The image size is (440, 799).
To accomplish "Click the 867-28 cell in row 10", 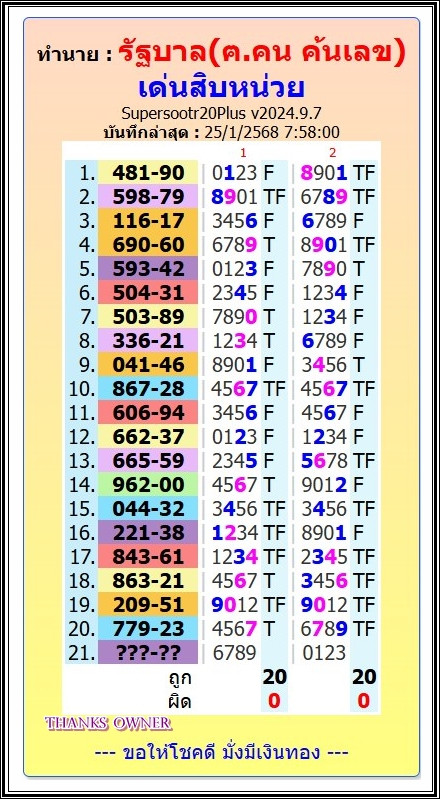I will pyautogui.click(x=148, y=389).
